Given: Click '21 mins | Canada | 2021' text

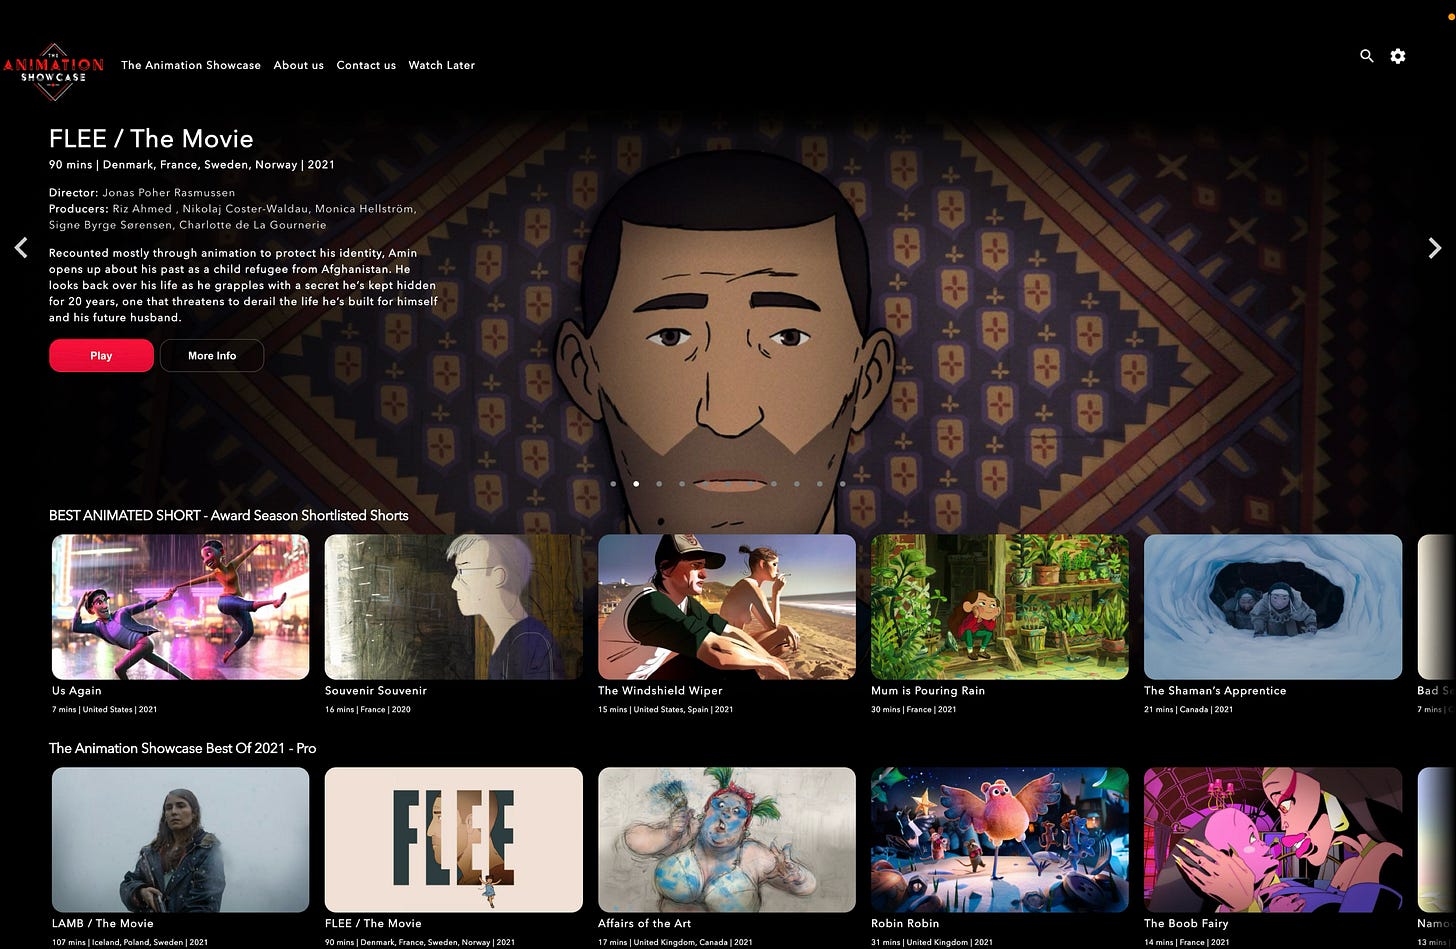Looking at the screenshot, I should click(x=1188, y=710).
